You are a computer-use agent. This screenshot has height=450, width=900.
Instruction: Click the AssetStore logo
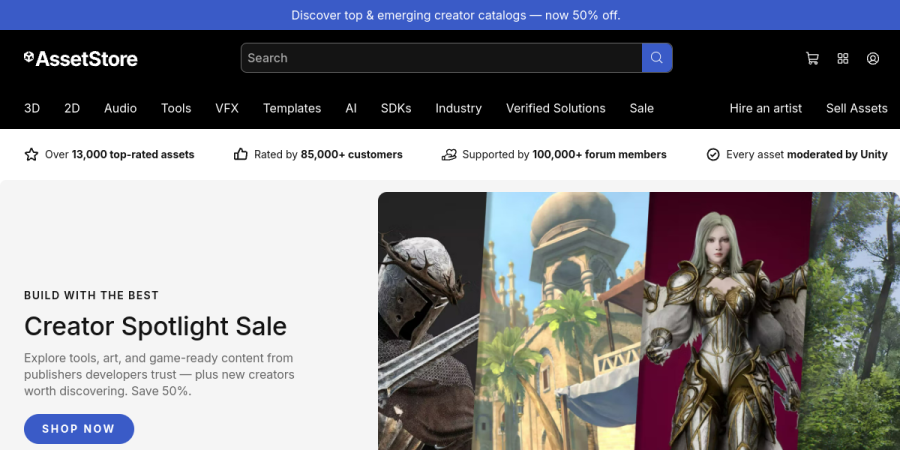[x=81, y=59]
